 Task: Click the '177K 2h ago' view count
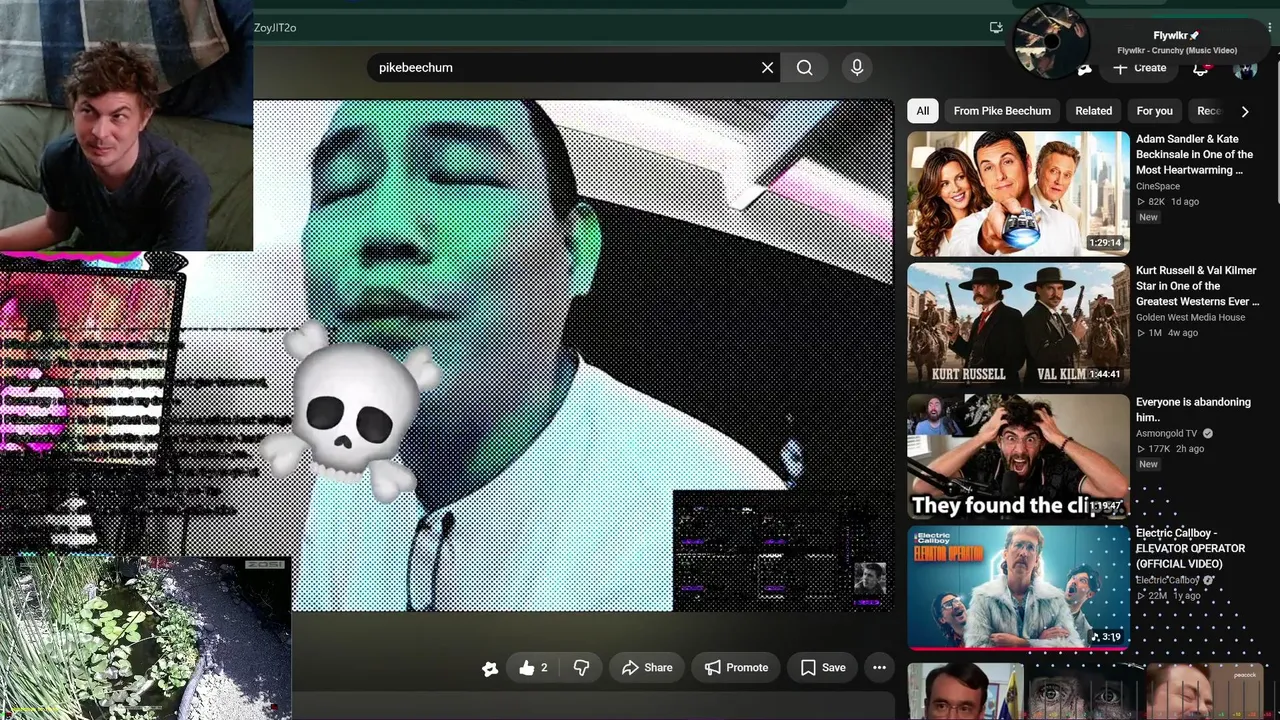pos(1170,449)
